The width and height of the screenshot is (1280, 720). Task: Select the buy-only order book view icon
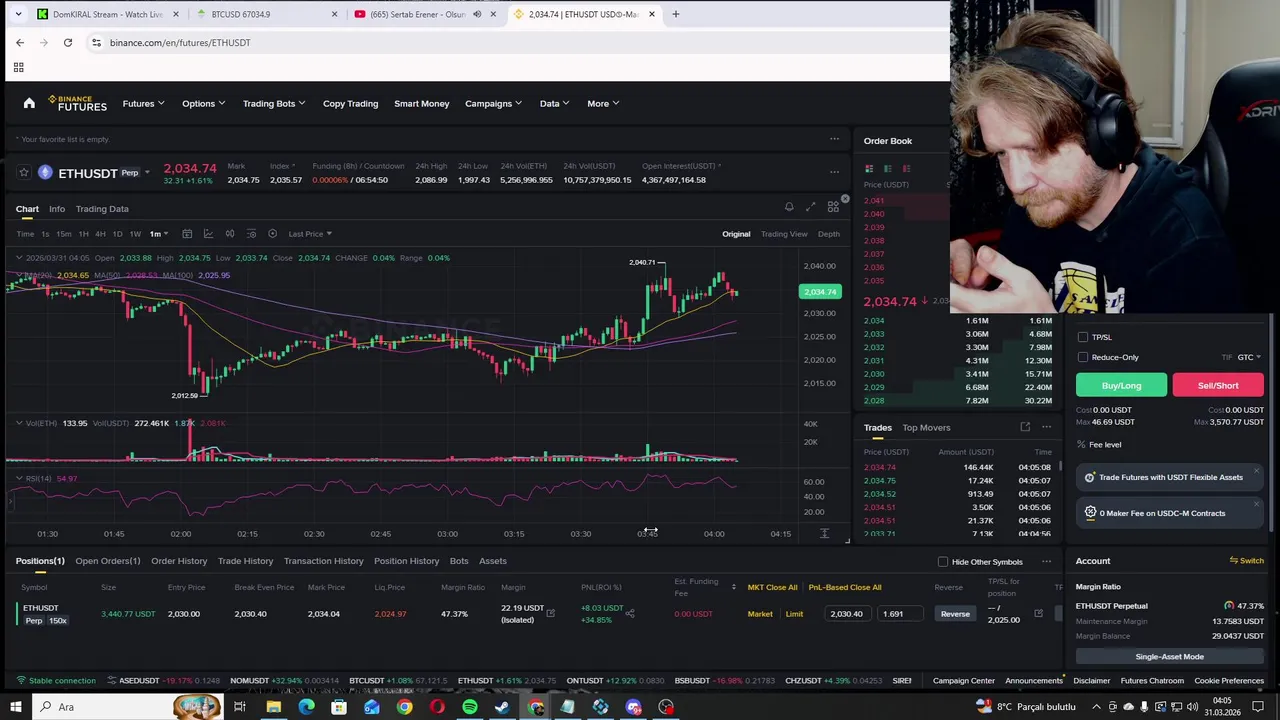(887, 169)
